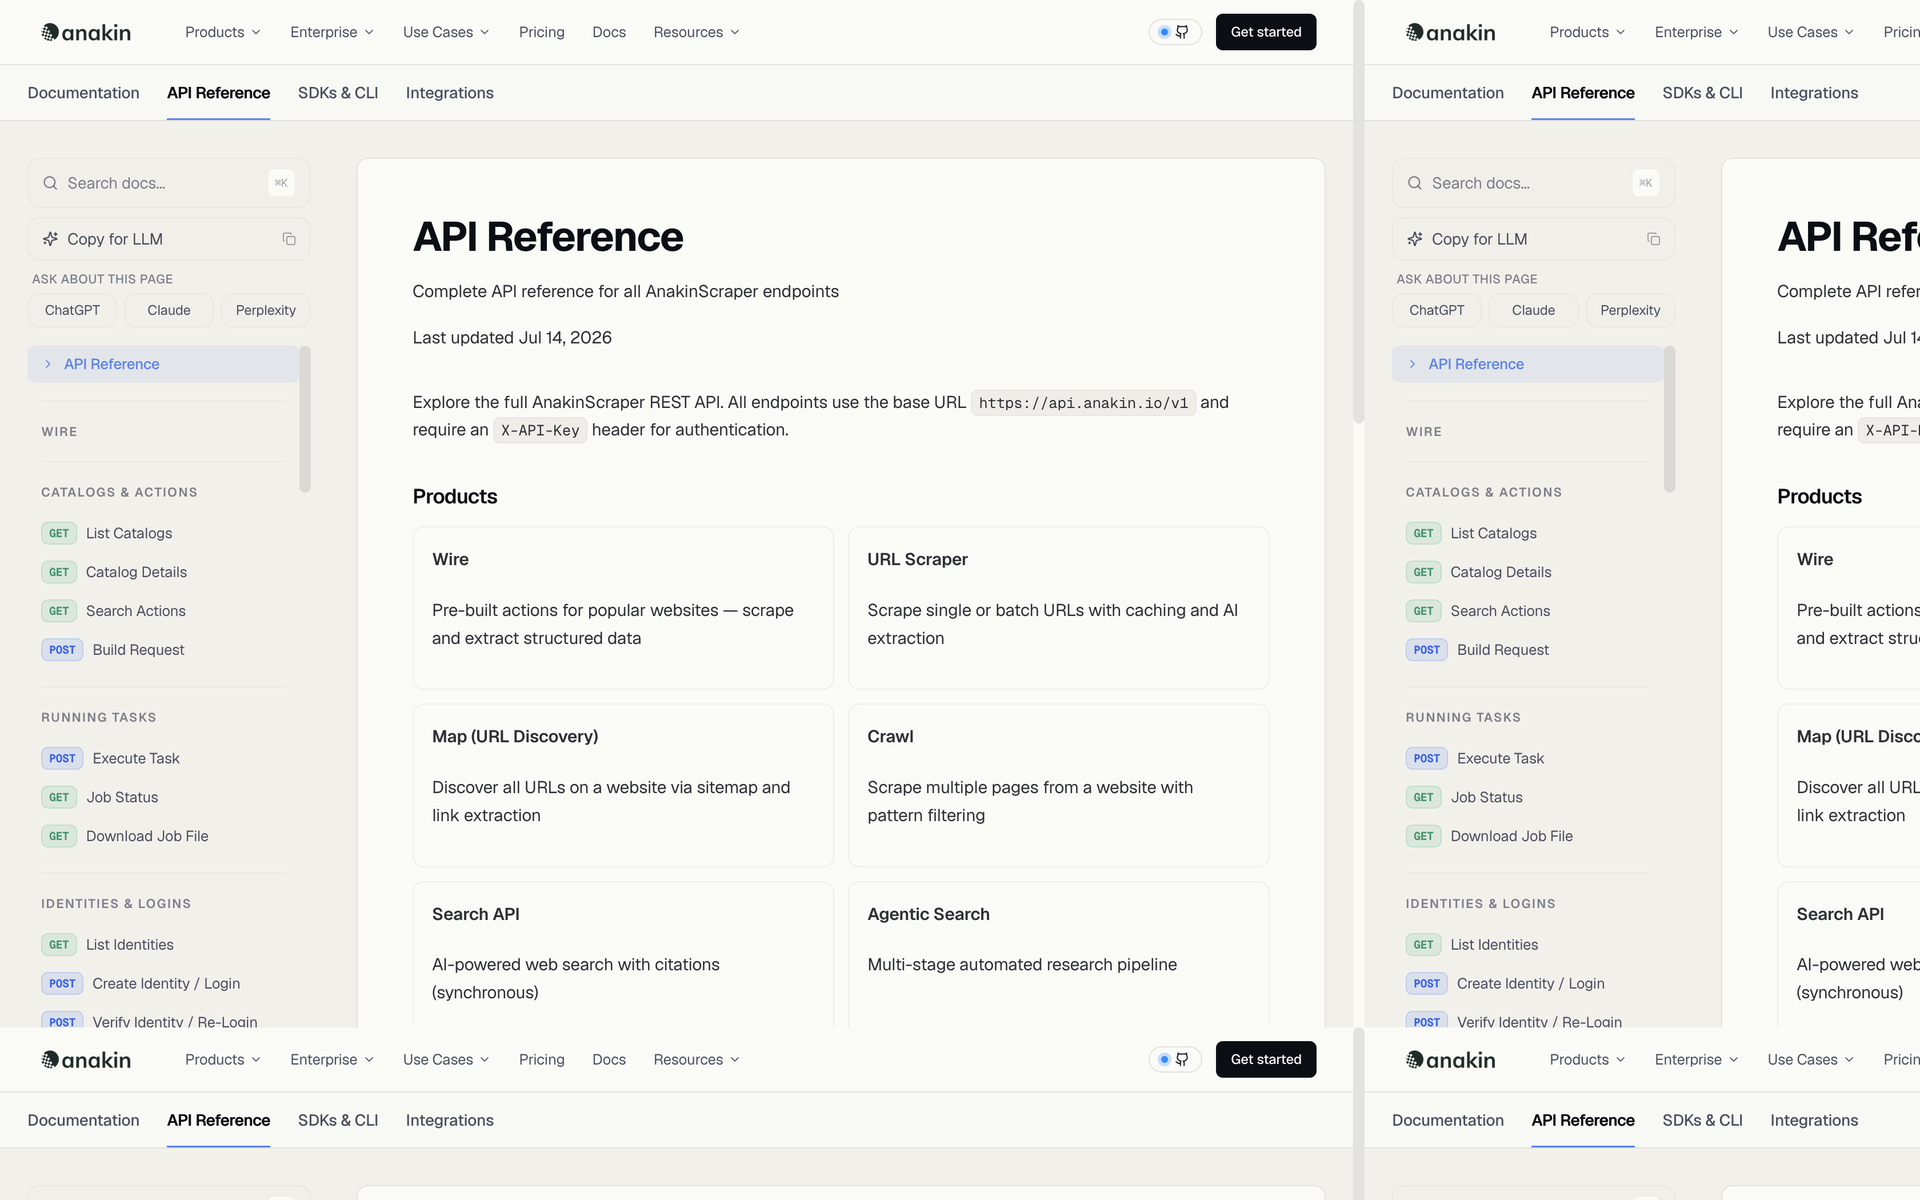Ask Claude about this page, top-left sidebar

coord(169,310)
